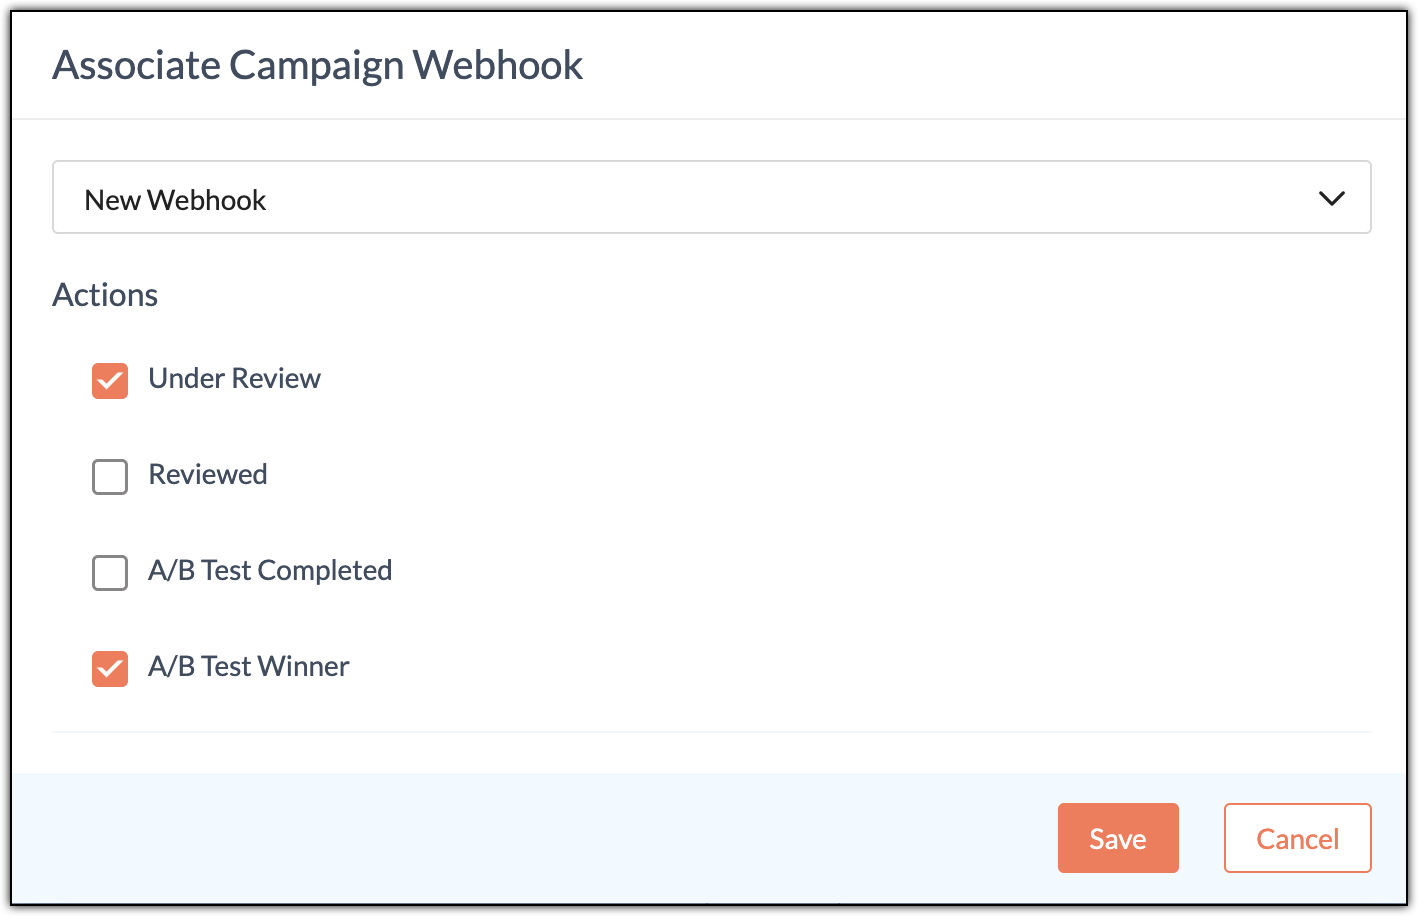Click the empty box icon beside A/B Test Completed
1418x916 pixels.
click(x=110, y=572)
